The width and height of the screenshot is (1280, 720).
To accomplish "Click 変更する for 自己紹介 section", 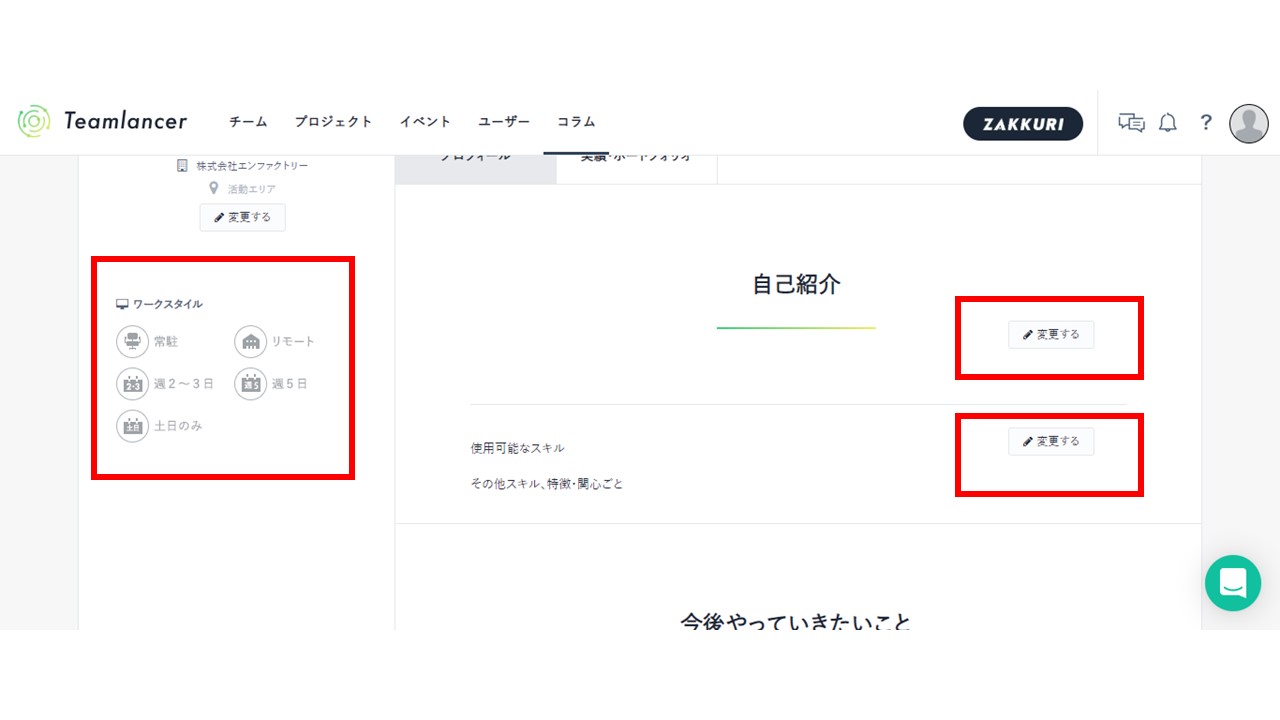I will (x=1051, y=335).
